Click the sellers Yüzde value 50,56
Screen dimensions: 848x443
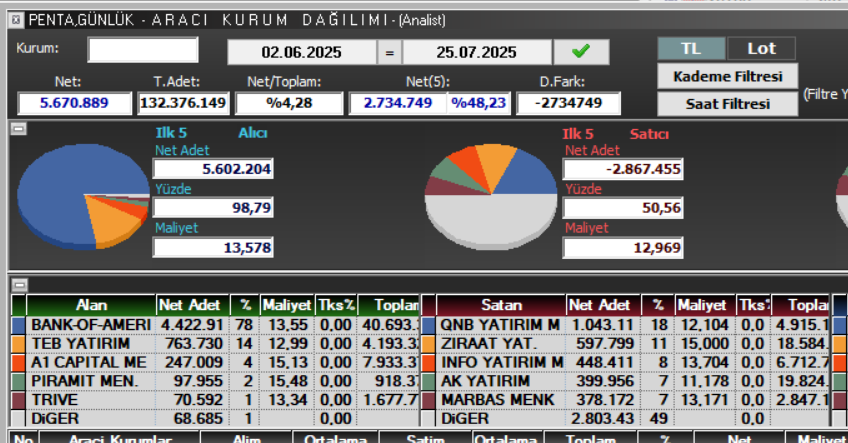point(623,208)
